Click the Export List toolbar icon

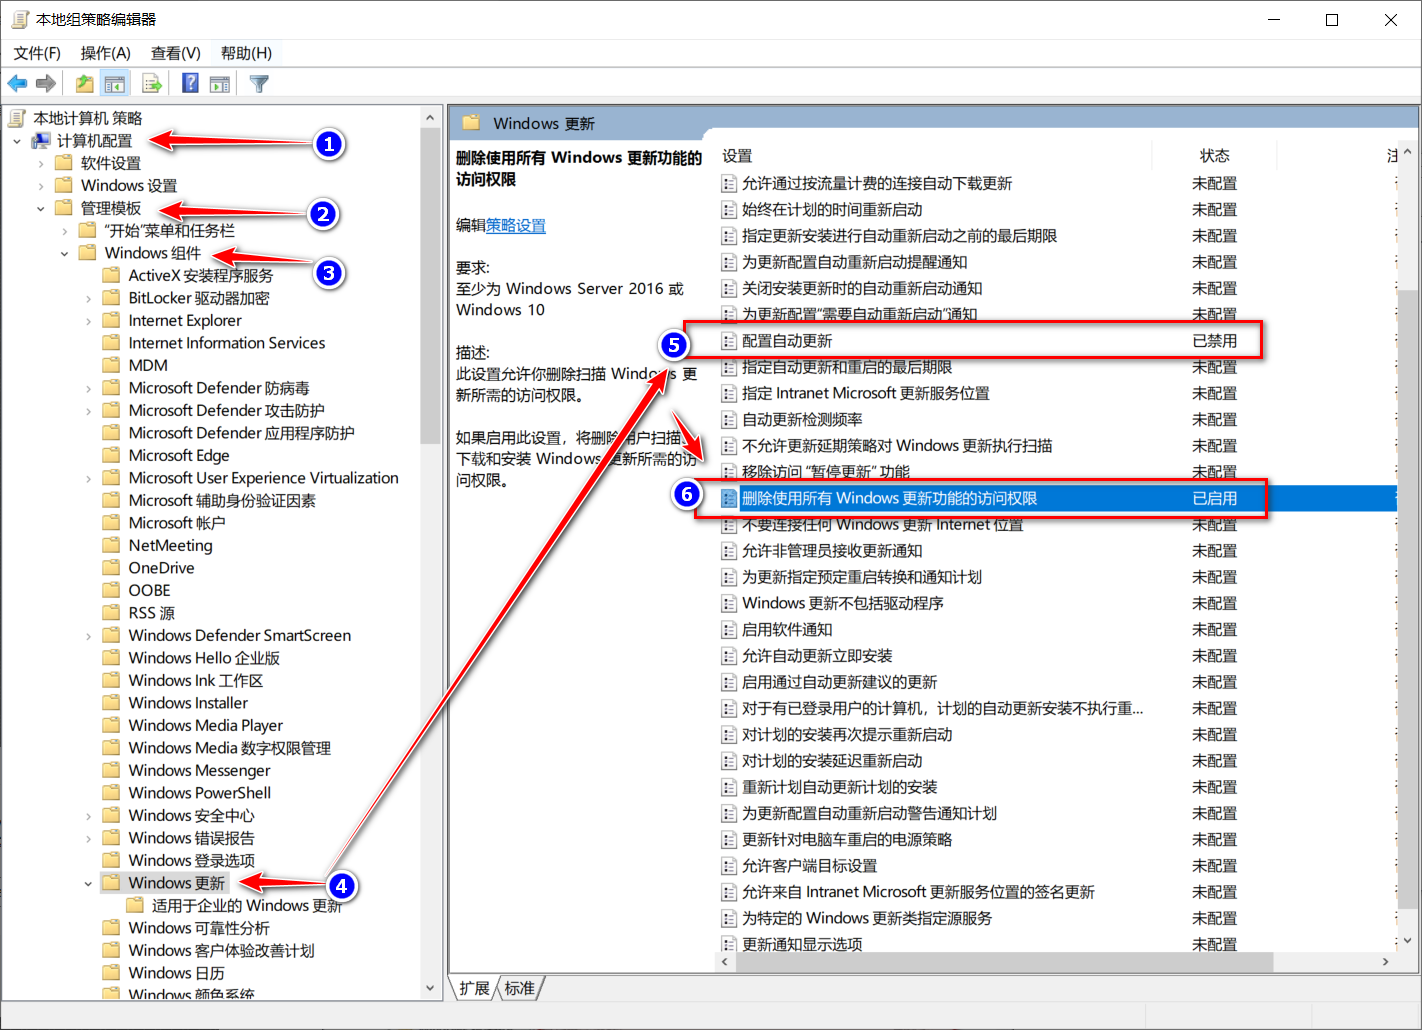(152, 84)
